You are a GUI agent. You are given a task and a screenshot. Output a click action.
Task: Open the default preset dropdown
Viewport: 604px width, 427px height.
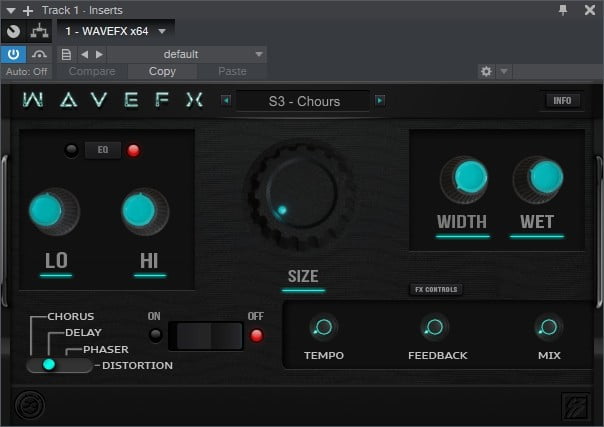coord(187,55)
